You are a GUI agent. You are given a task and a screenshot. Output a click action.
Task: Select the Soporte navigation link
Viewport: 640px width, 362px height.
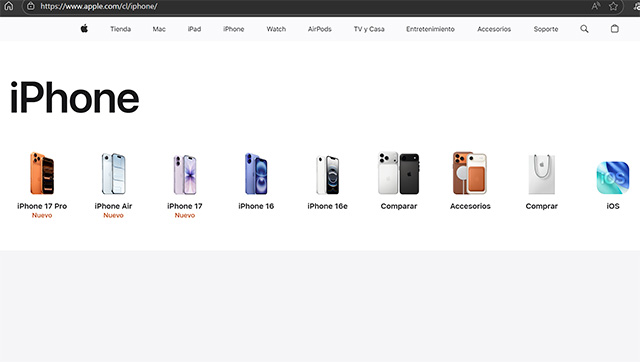pos(546,29)
